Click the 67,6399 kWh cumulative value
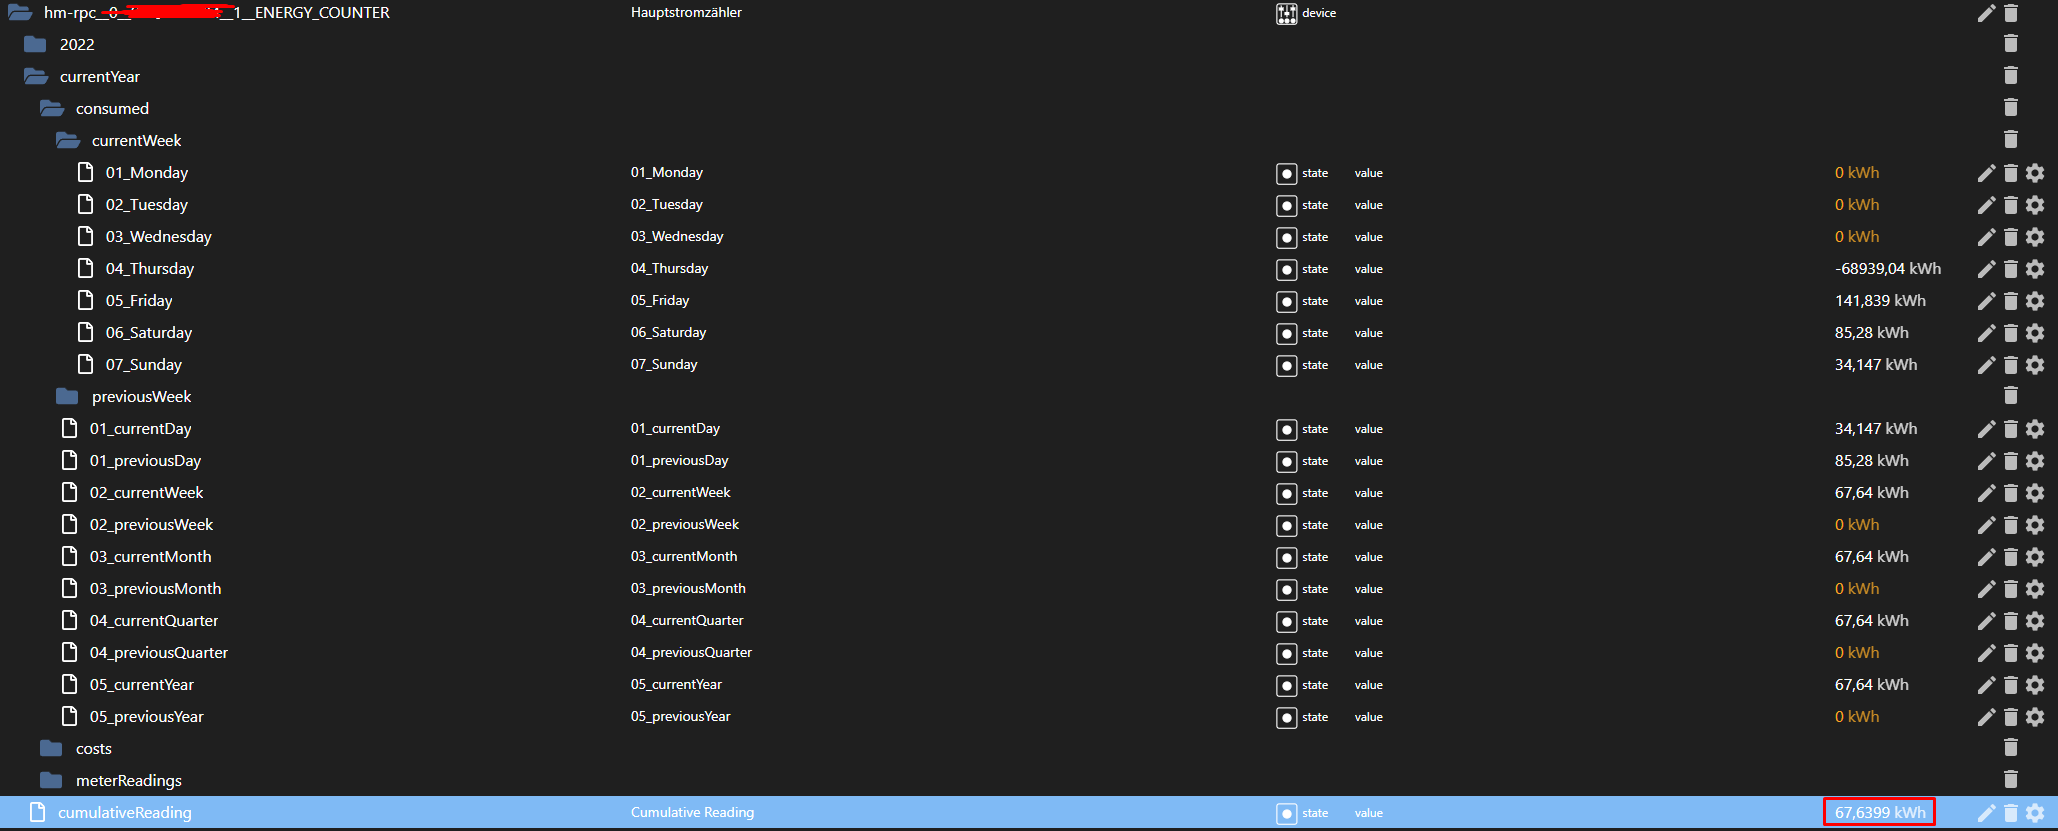 click(x=1880, y=813)
